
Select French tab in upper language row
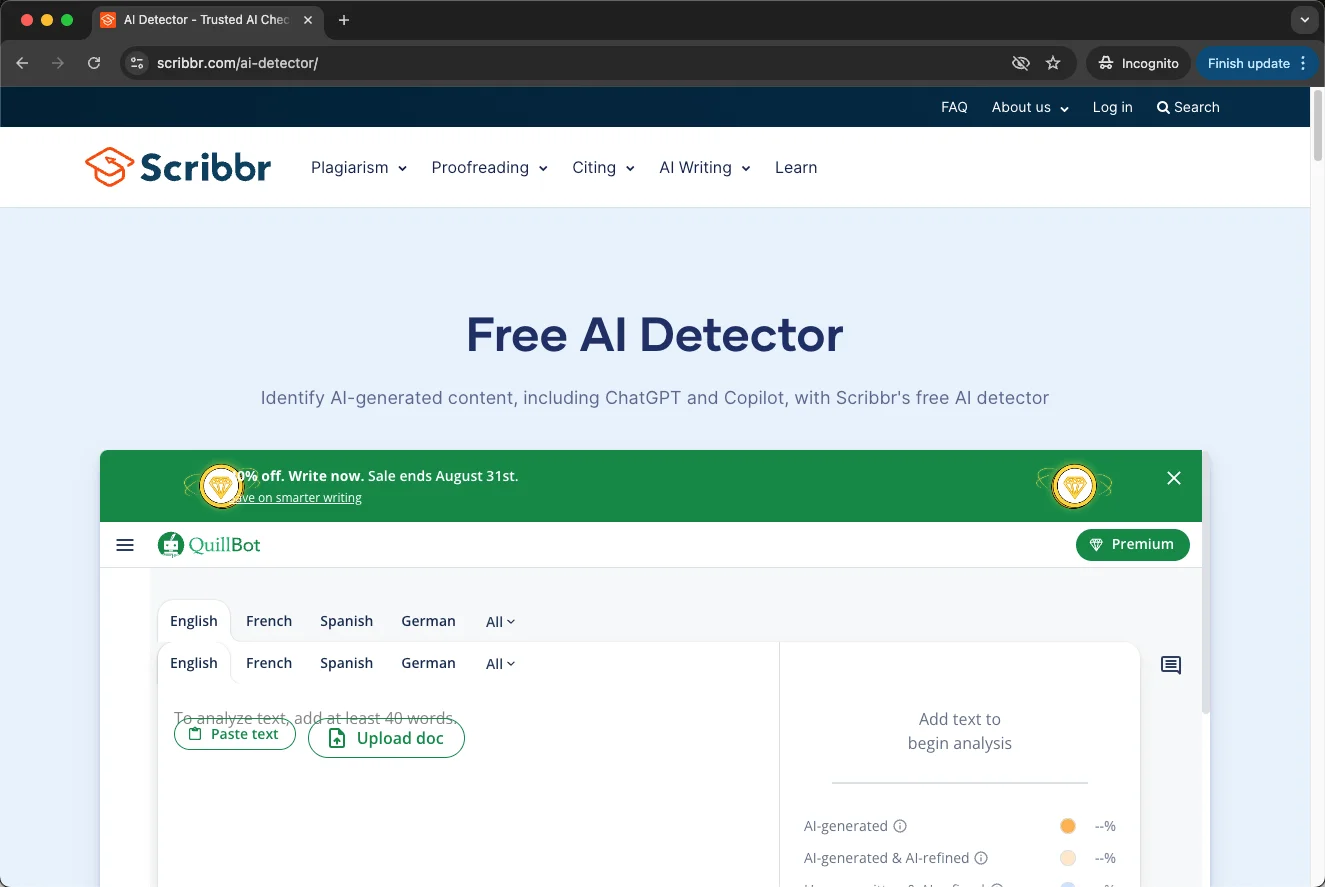(269, 621)
